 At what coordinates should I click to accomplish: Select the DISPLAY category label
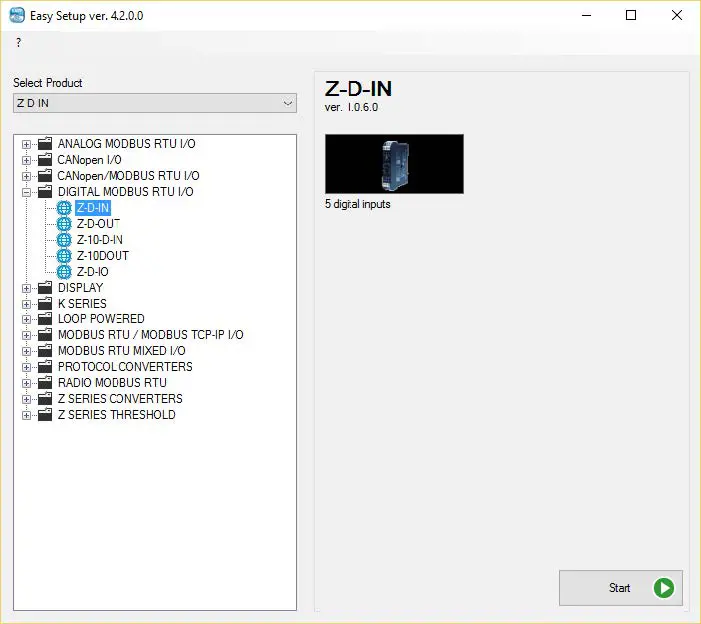pyautogui.click(x=80, y=287)
